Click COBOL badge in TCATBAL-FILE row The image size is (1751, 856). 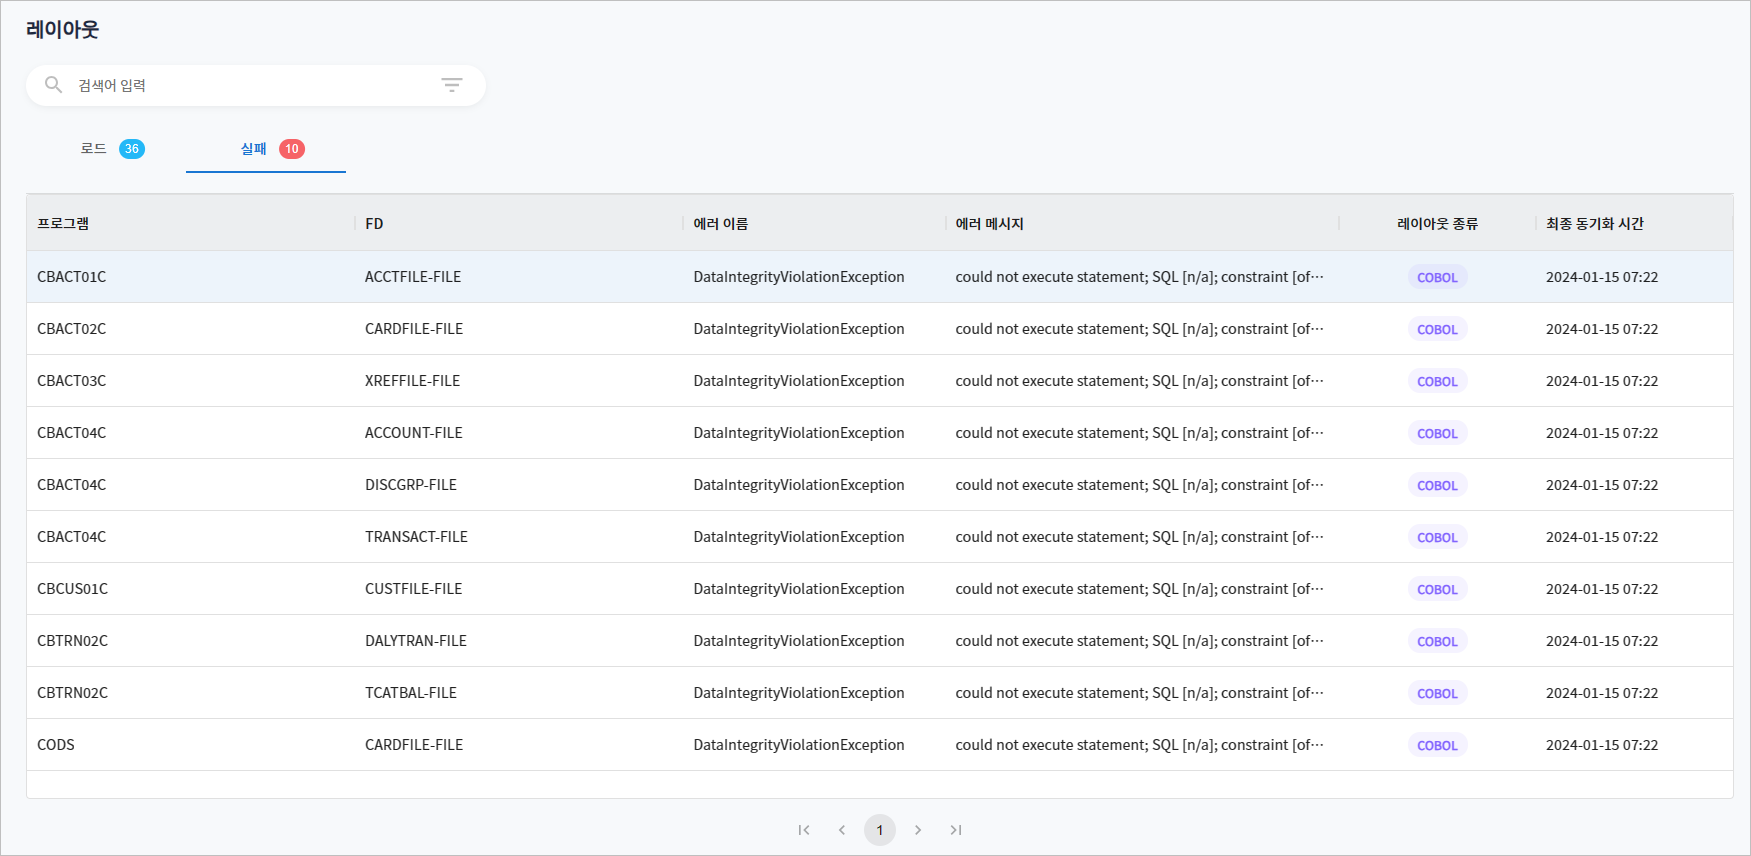[1437, 693]
